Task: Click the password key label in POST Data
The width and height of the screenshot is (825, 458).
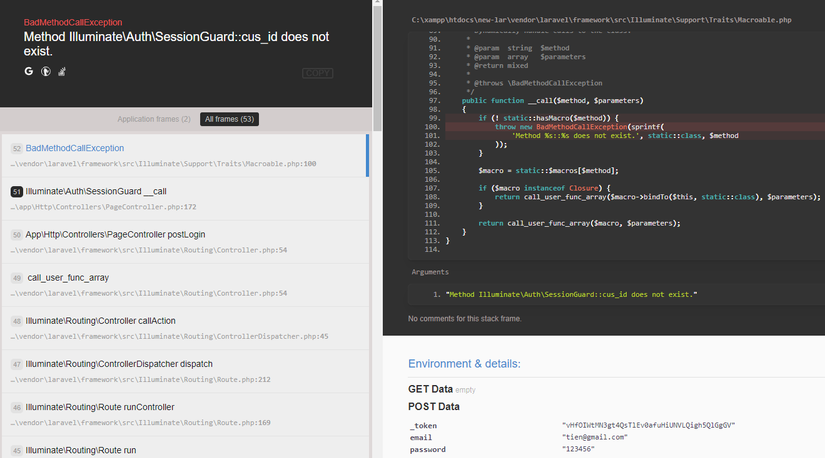Action: [x=428, y=450]
